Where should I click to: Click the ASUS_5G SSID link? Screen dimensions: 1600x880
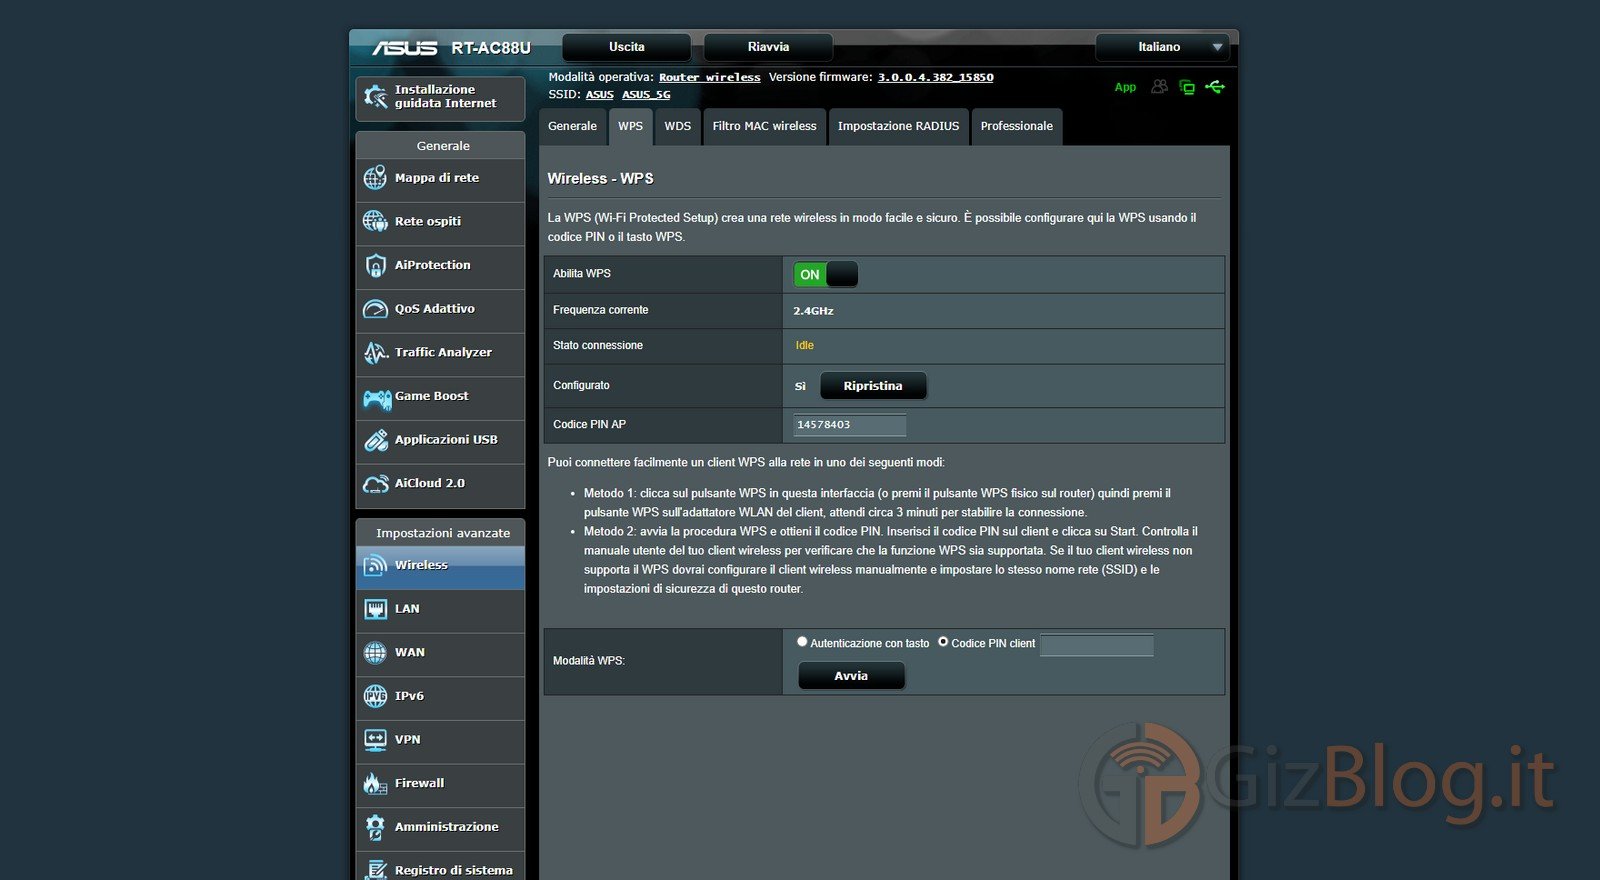[x=646, y=94]
